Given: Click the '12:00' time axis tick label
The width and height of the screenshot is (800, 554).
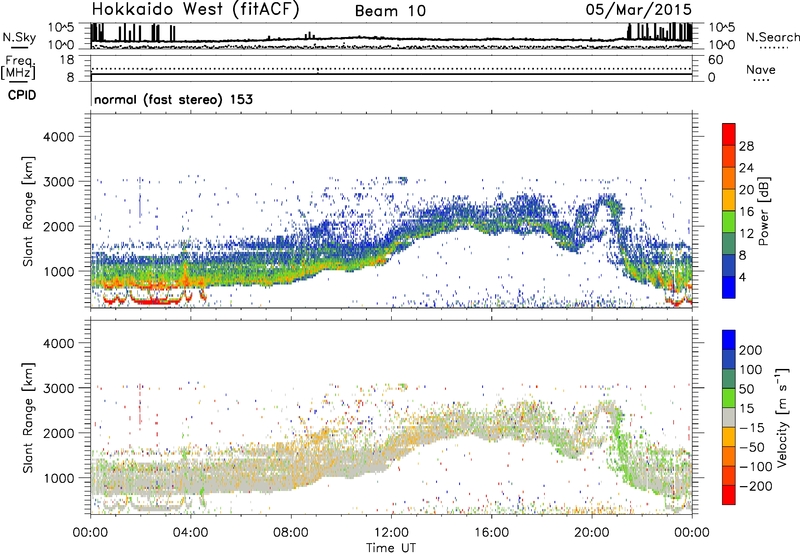Looking at the screenshot, I should point(391,533).
